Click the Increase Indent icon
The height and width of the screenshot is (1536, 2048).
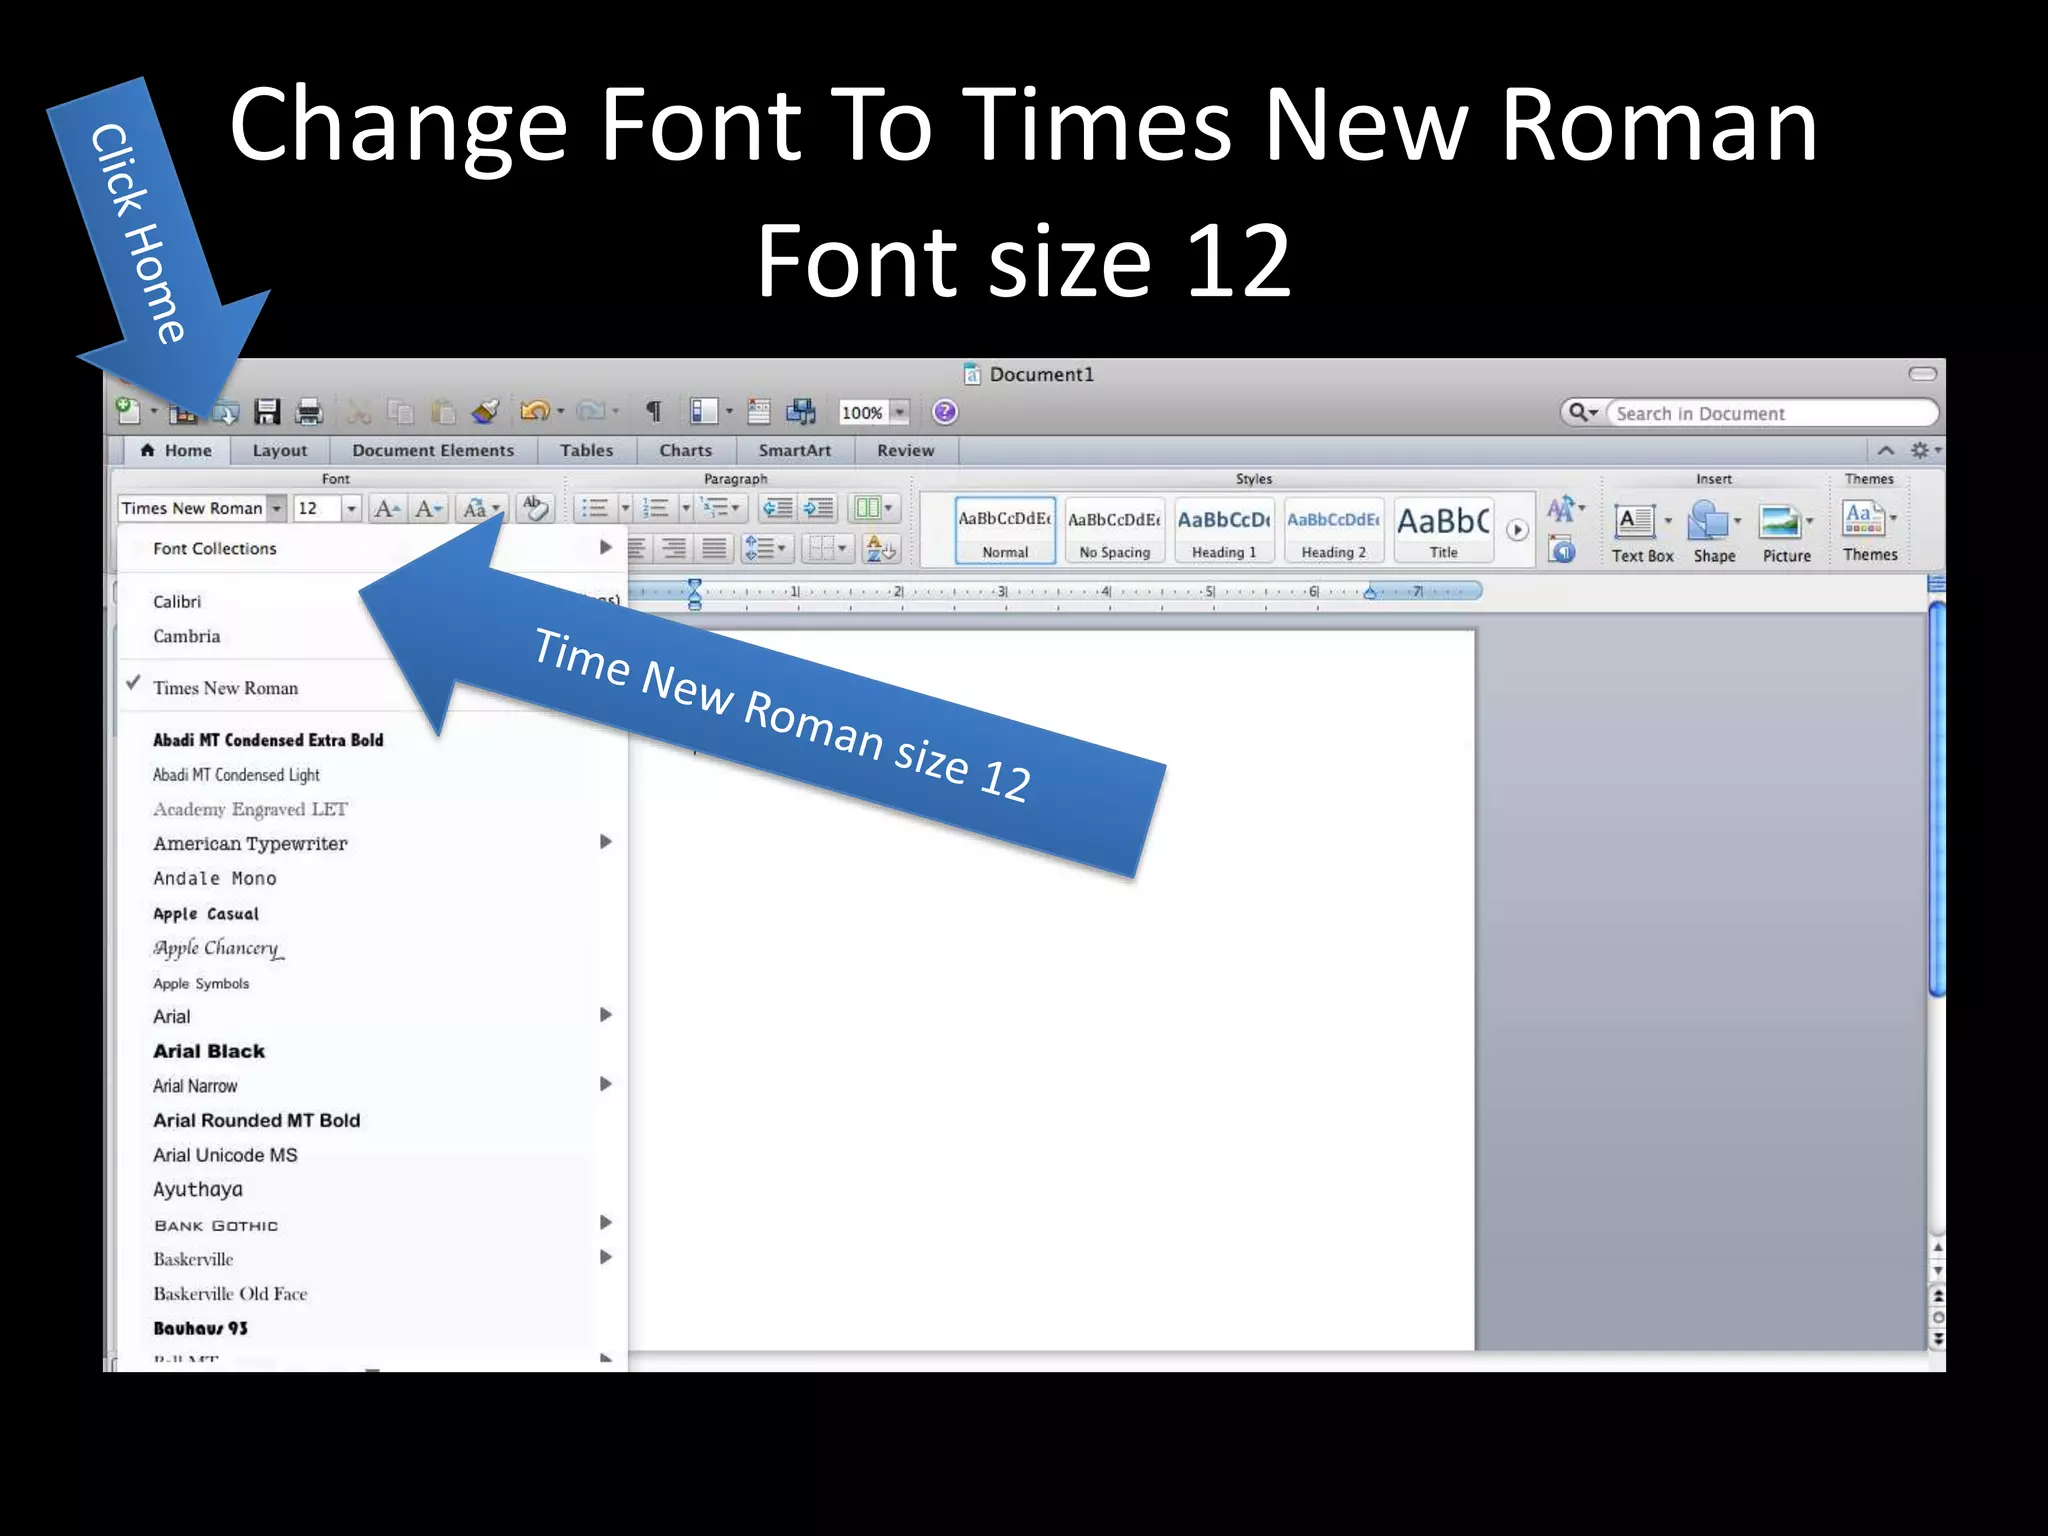(x=819, y=508)
